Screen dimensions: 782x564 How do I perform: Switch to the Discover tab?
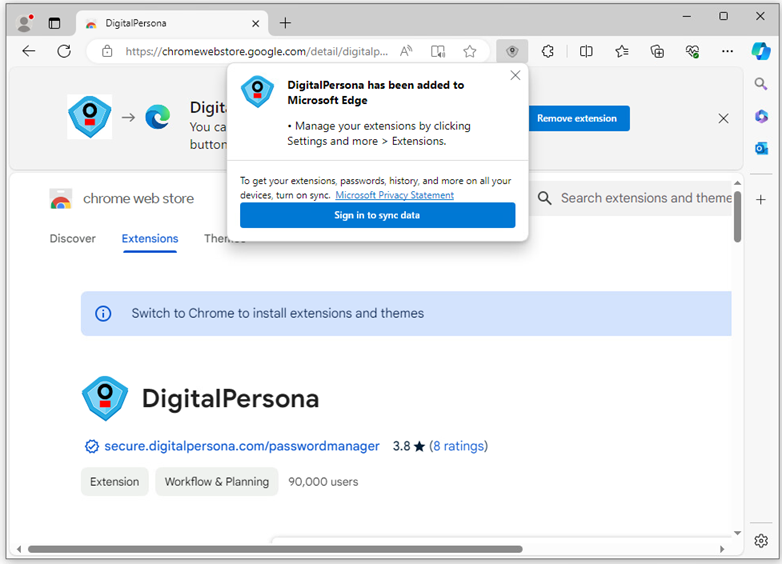72,238
